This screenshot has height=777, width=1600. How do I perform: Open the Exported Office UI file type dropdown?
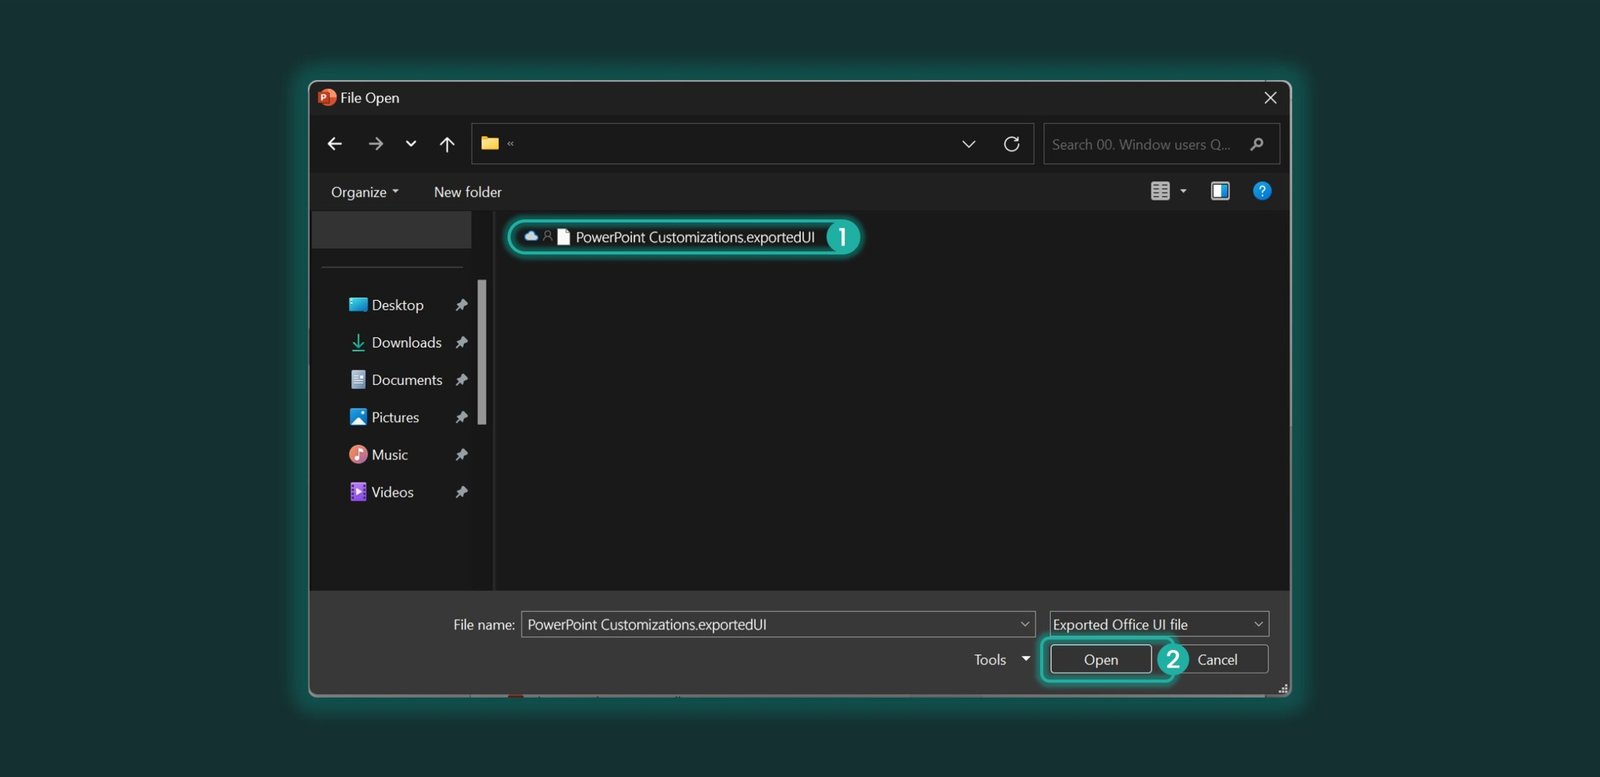coord(1159,624)
